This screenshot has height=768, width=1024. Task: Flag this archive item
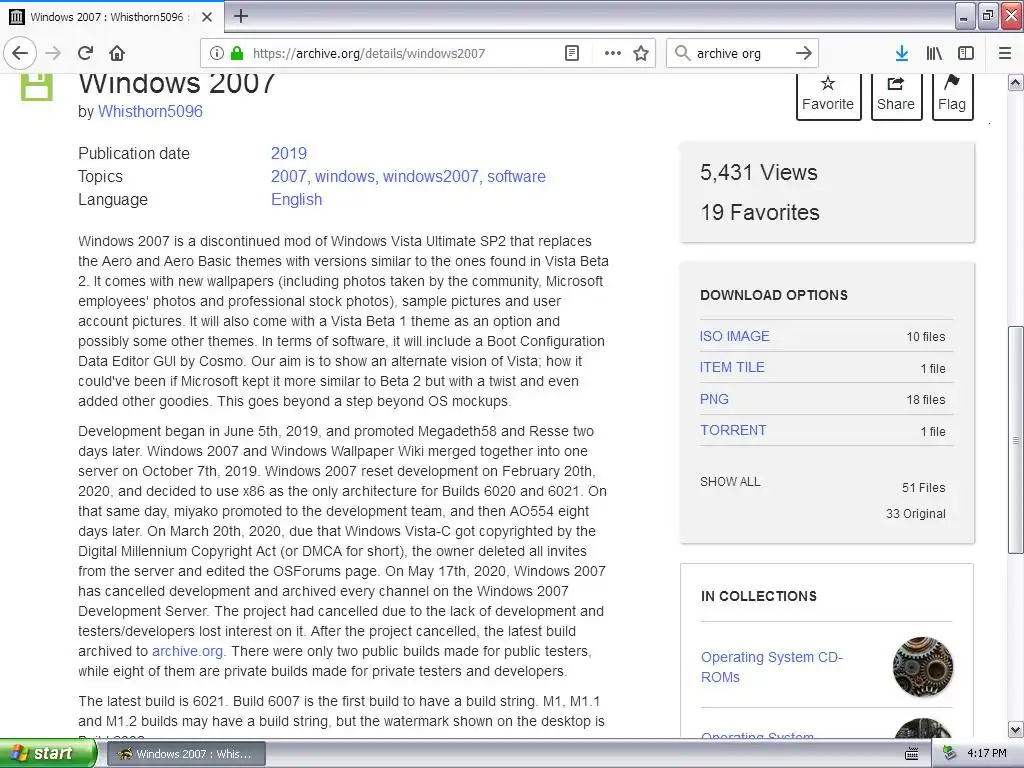pos(952,97)
